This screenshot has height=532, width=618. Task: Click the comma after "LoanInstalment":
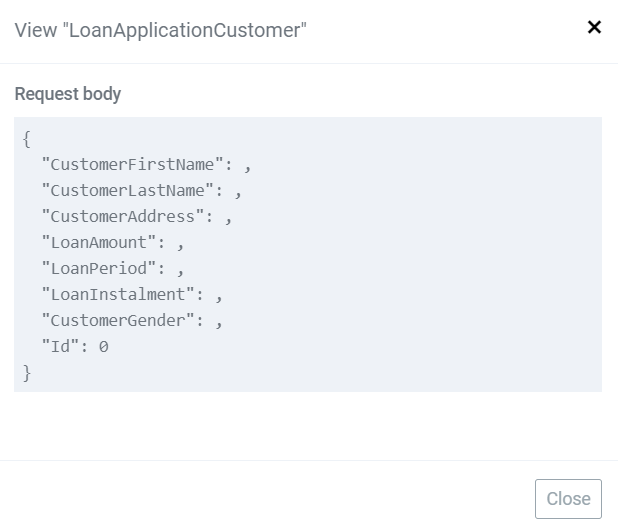[219, 299]
